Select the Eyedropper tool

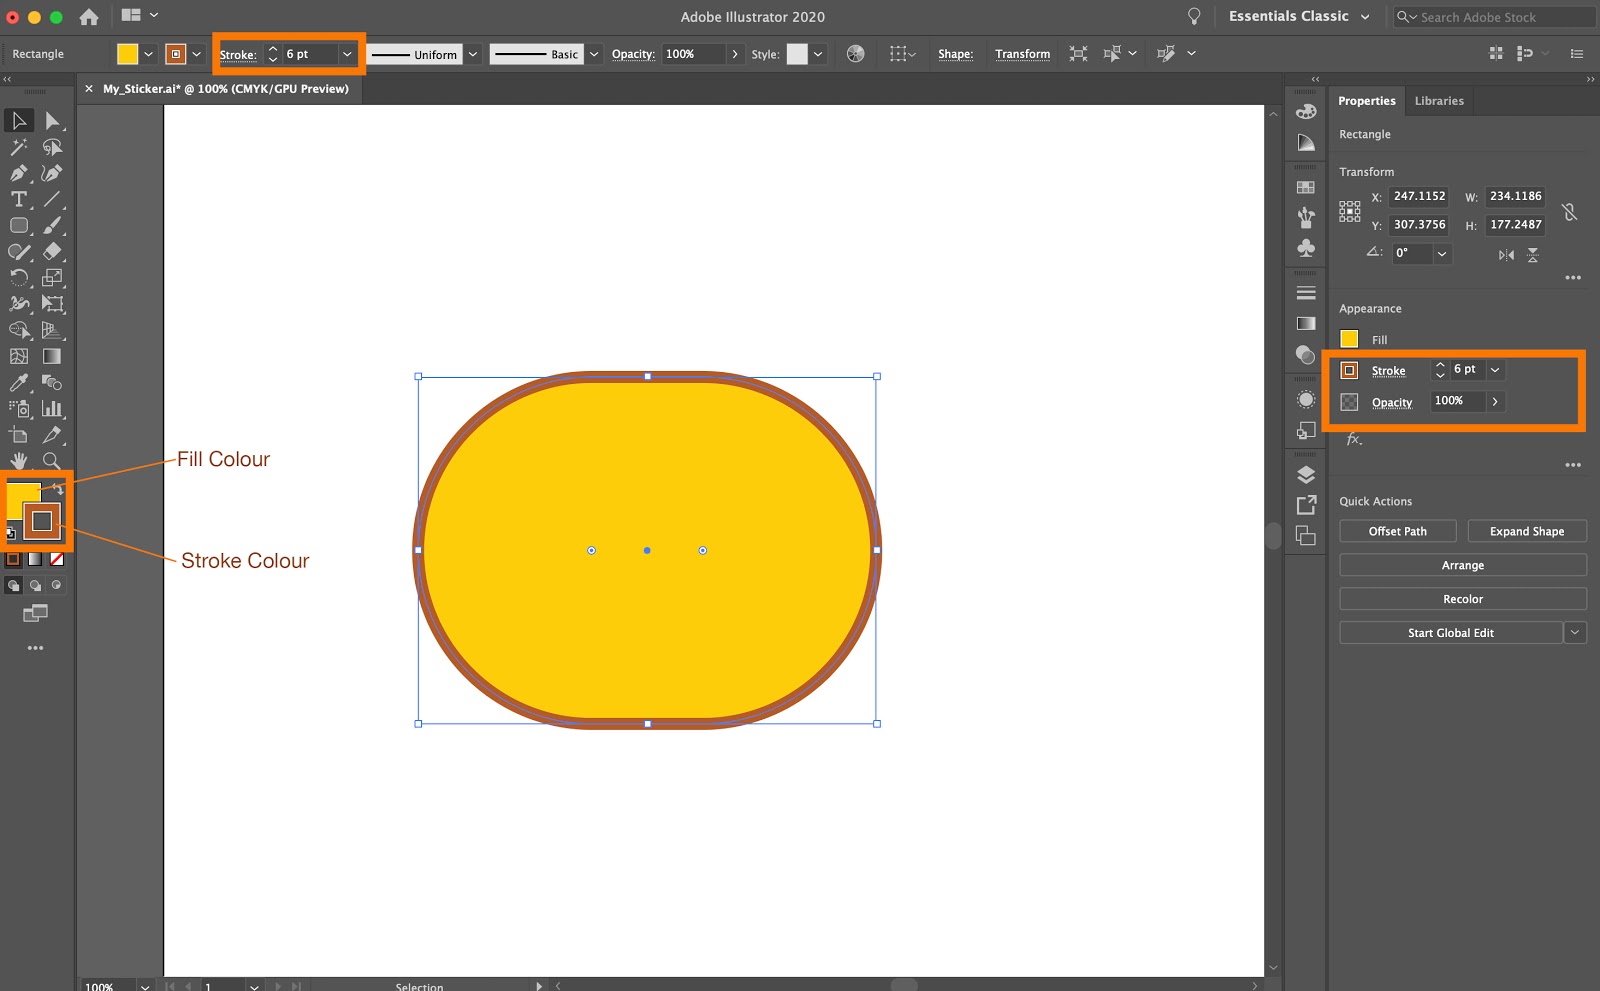(x=18, y=383)
